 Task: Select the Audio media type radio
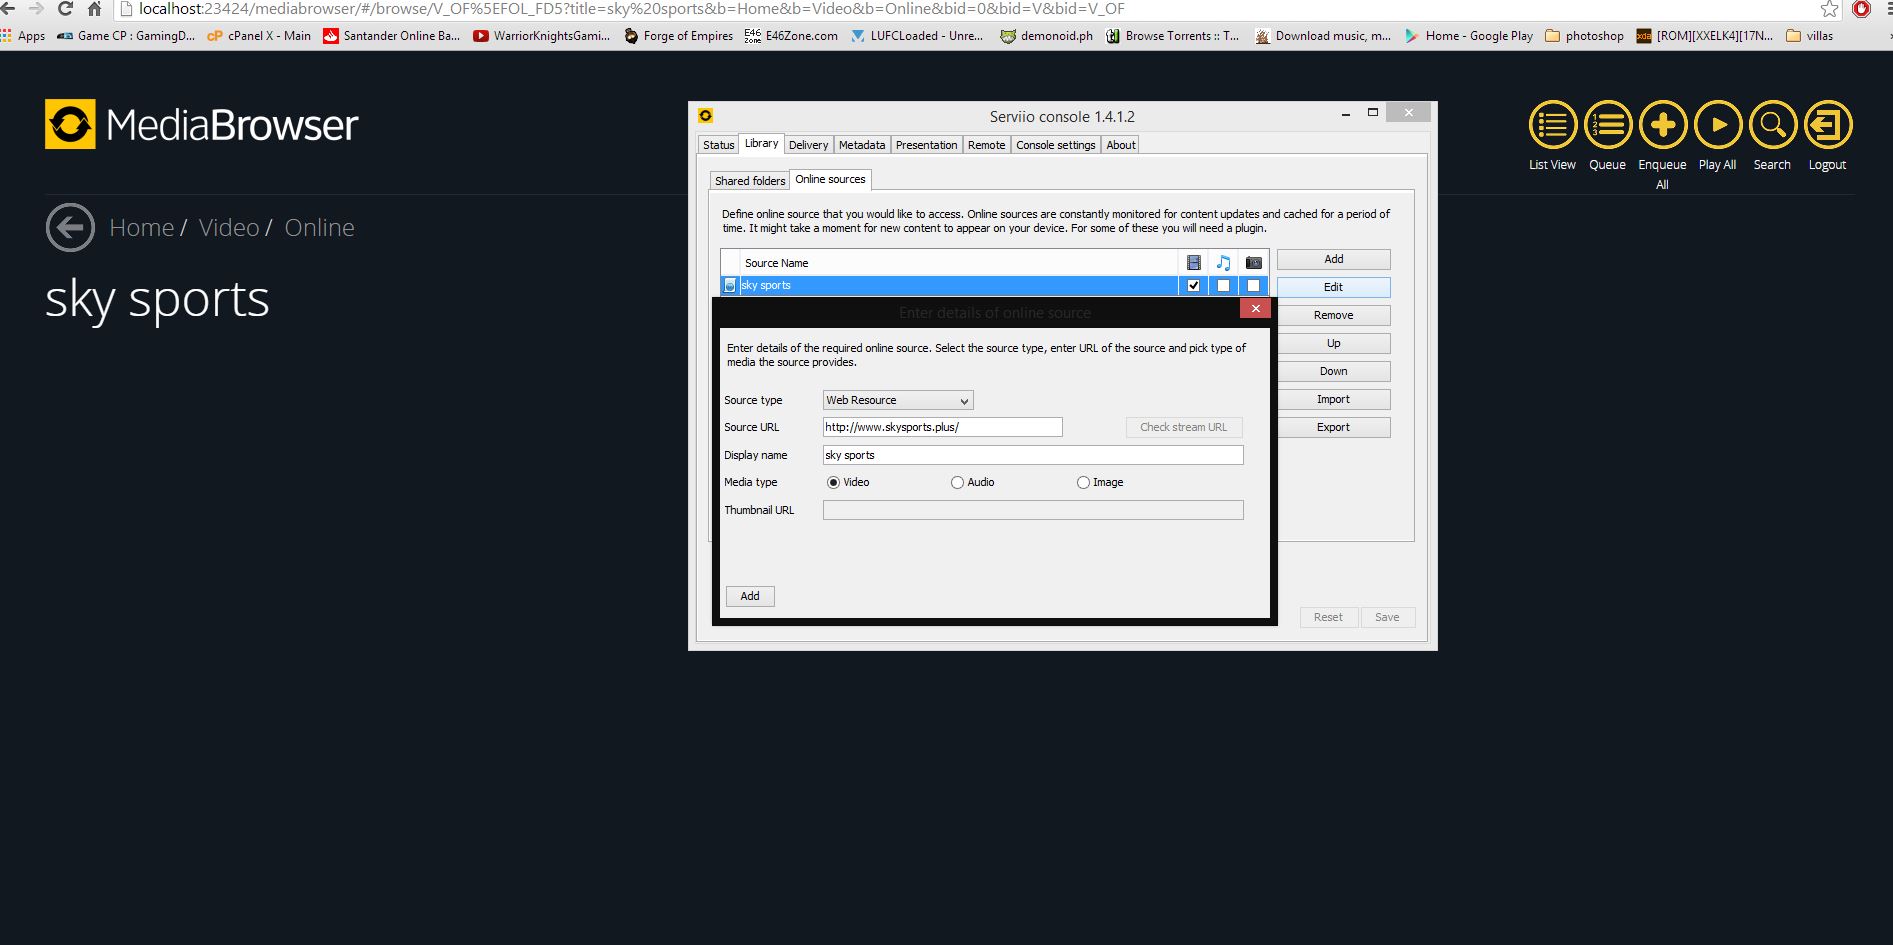[957, 483]
